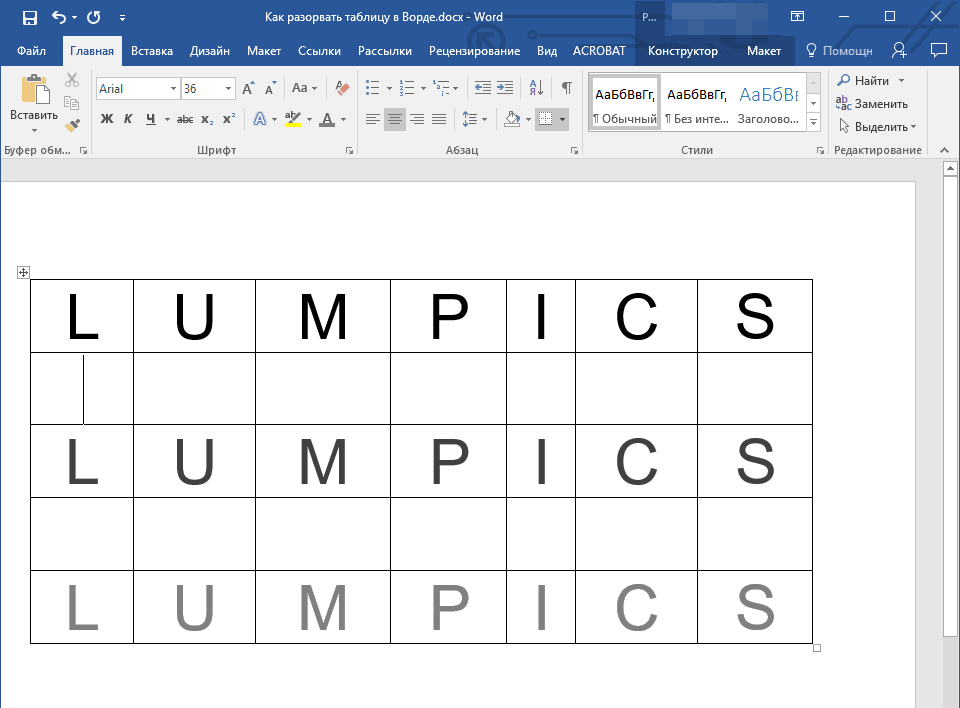
Task: Toggle paragraph marks (¶) display
Action: point(566,89)
